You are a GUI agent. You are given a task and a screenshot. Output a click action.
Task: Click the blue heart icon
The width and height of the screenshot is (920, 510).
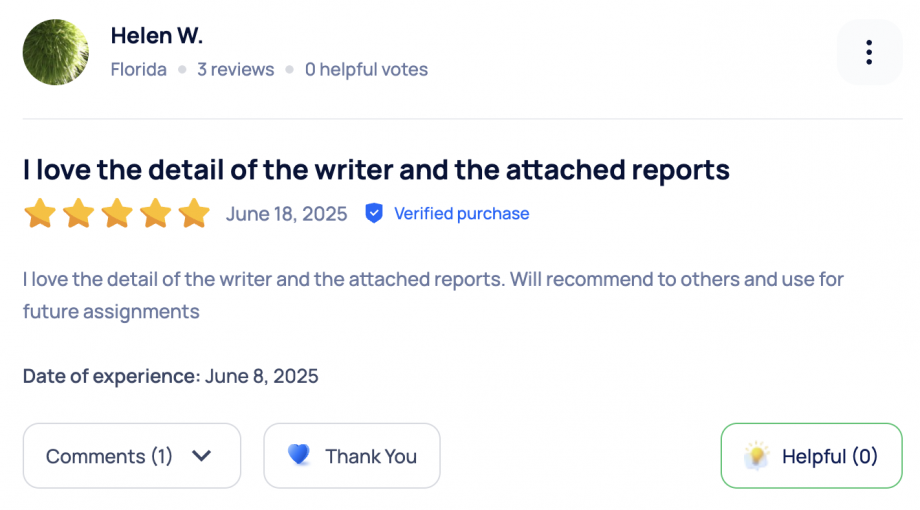coord(298,455)
